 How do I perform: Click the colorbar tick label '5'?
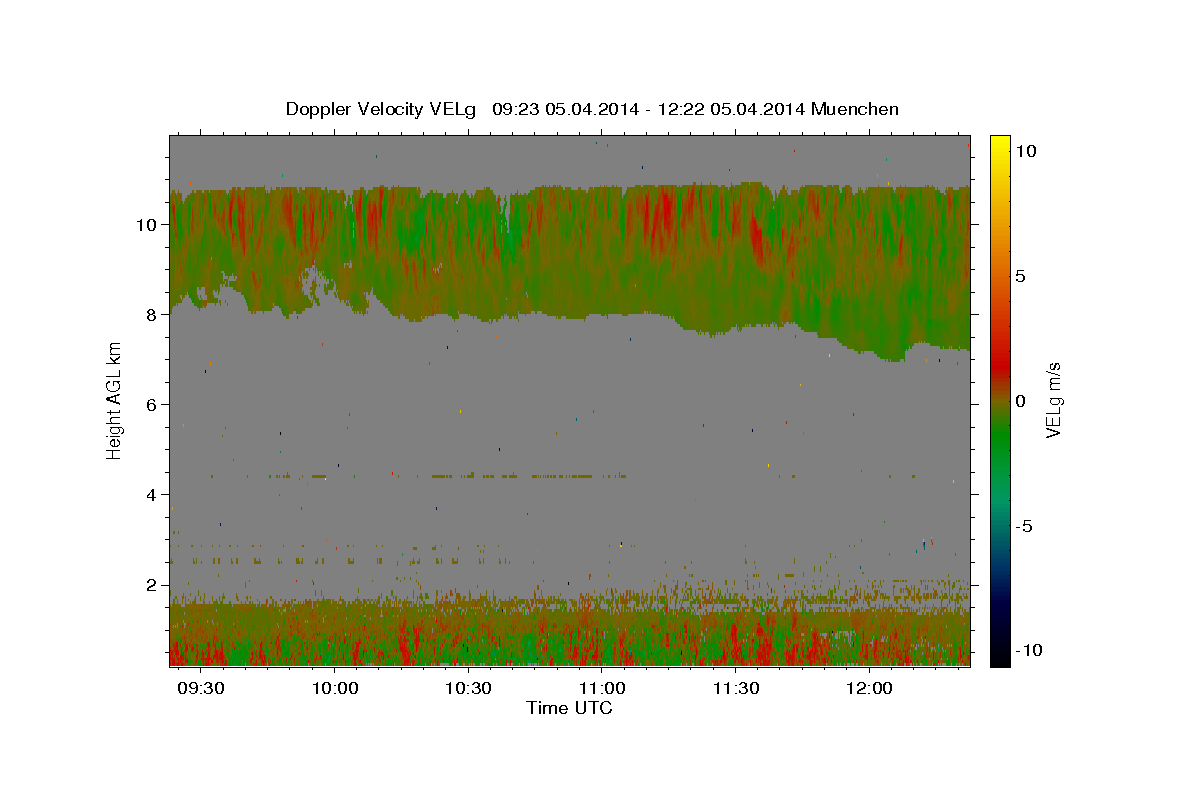coord(1022,276)
